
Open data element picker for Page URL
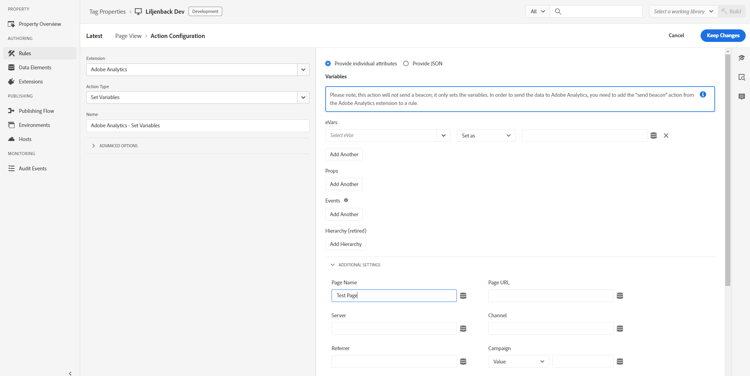[x=620, y=296]
